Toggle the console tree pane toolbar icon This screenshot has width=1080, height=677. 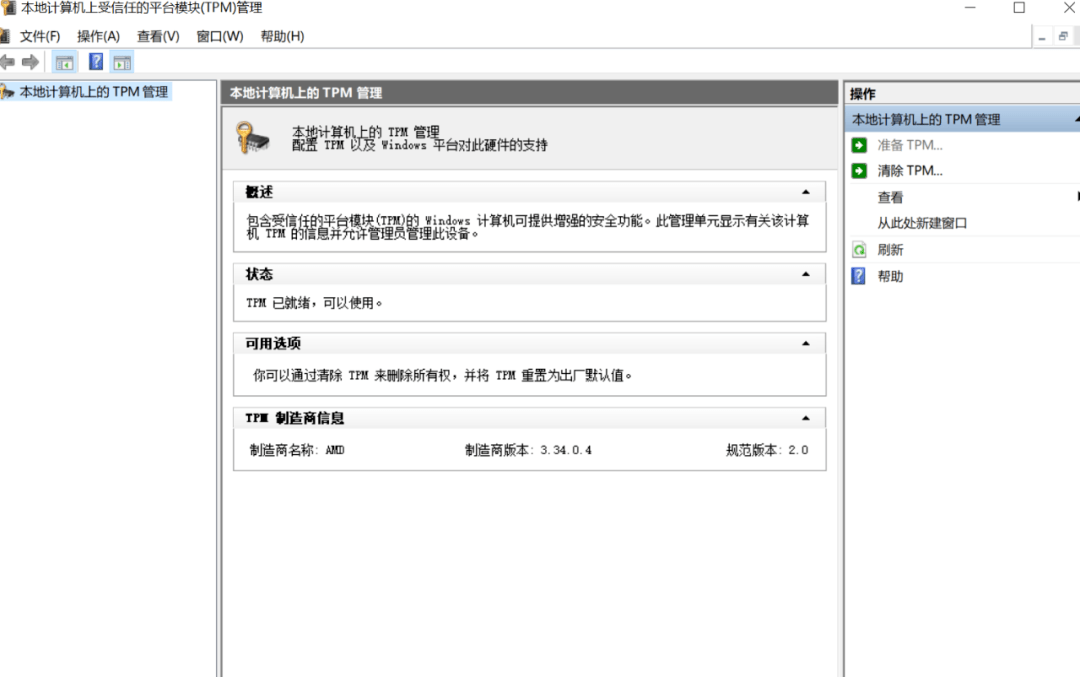click(x=64, y=61)
